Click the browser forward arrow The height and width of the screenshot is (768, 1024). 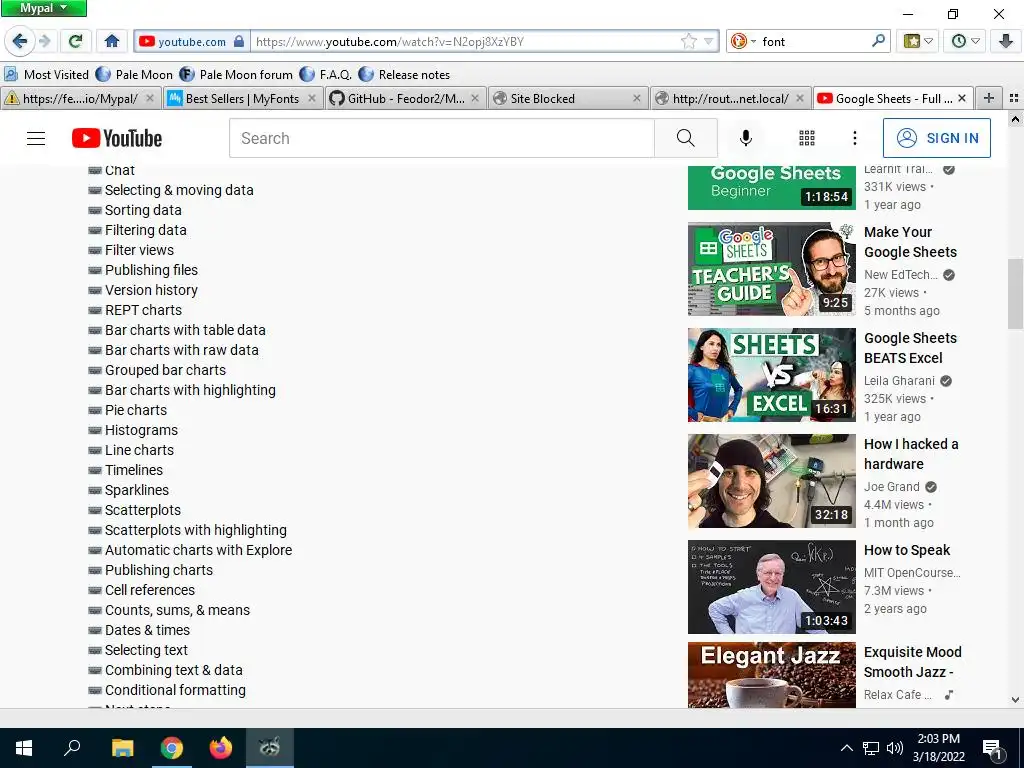click(x=45, y=42)
